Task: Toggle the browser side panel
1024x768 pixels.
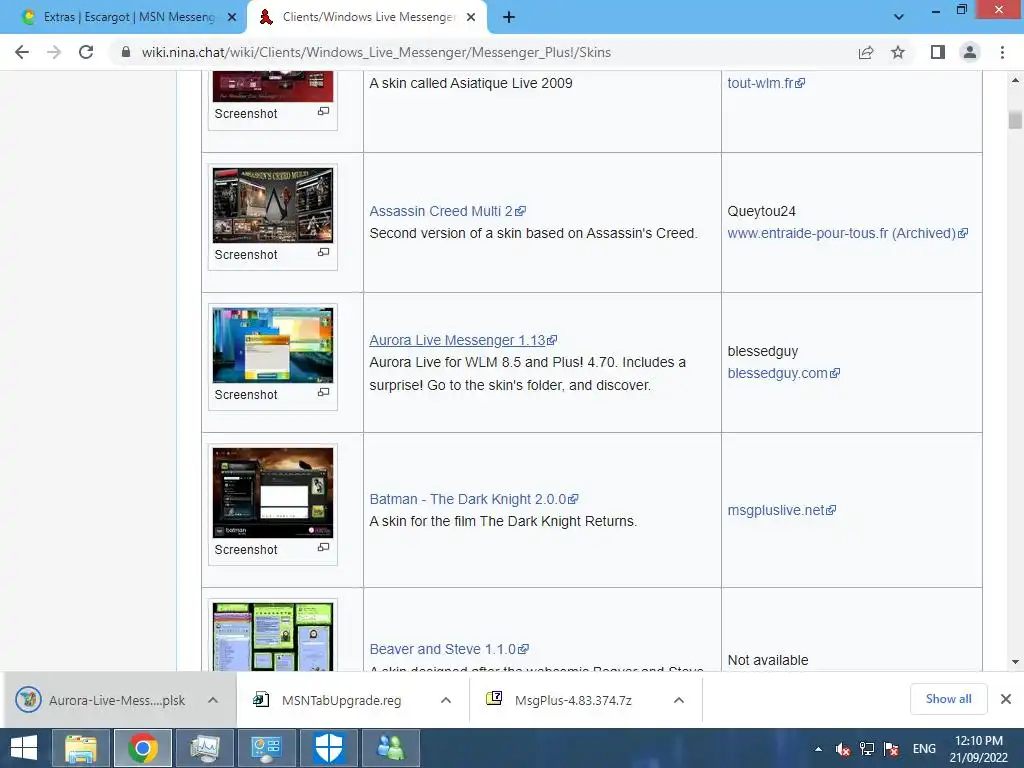Action: (x=938, y=52)
